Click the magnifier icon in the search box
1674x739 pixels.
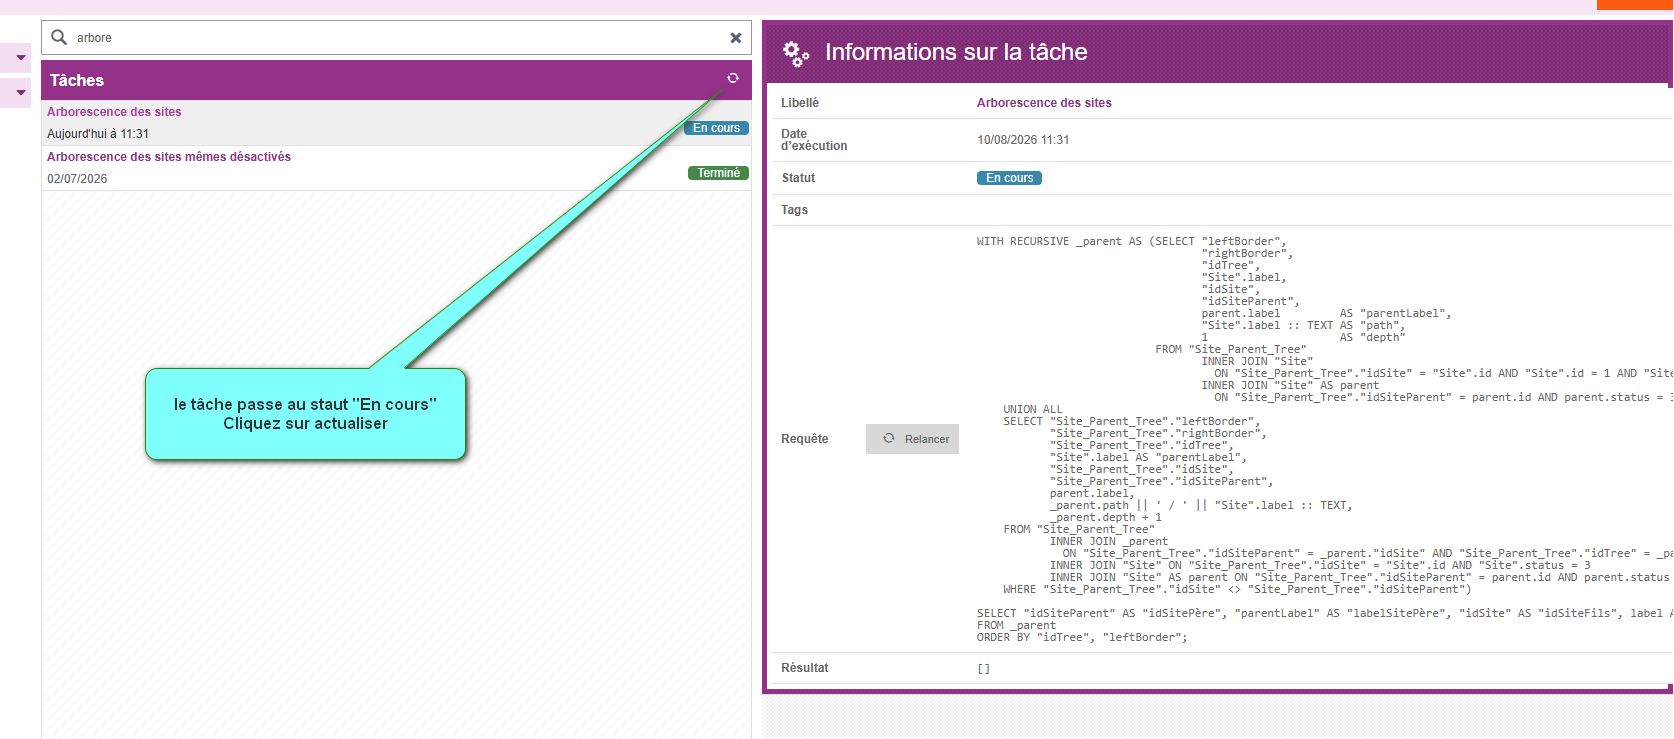point(59,37)
